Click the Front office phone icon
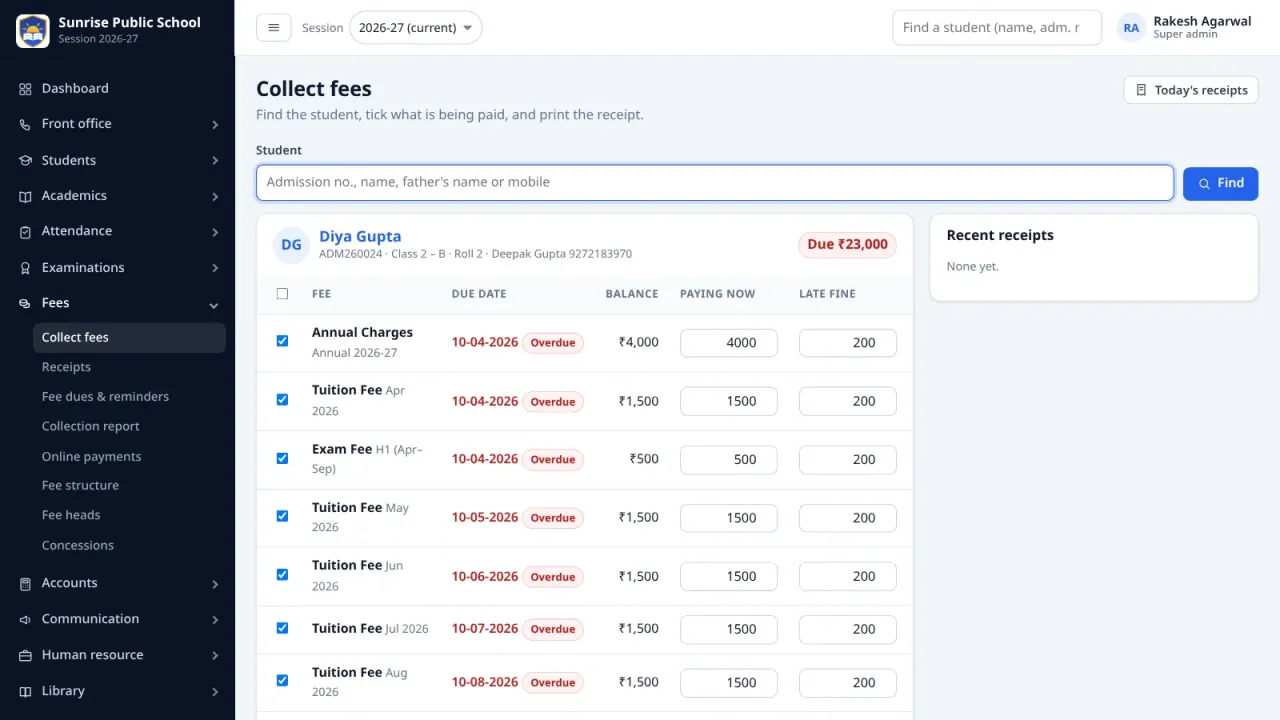1280x720 pixels. tap(25, 124)
